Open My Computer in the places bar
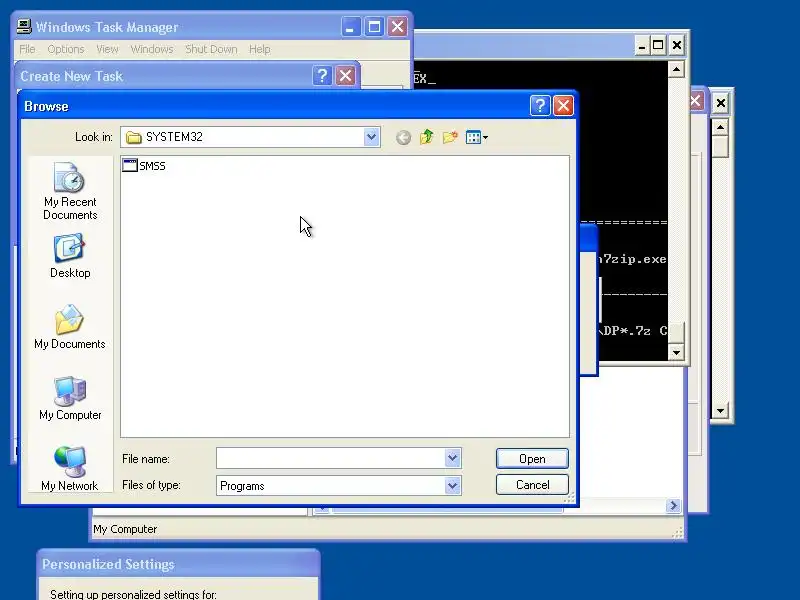 (70, 398)
